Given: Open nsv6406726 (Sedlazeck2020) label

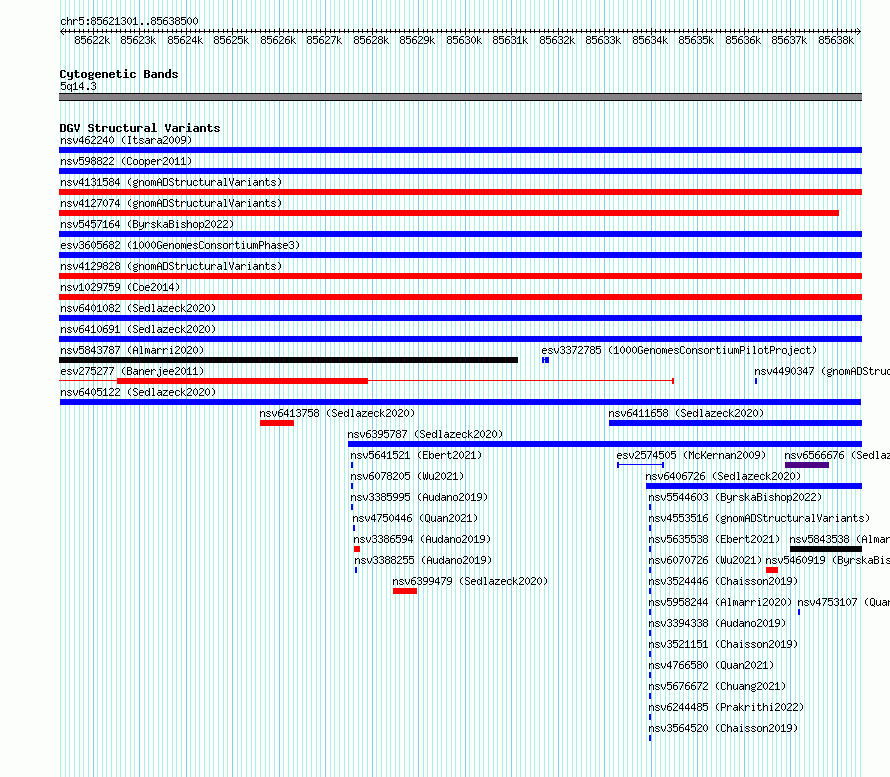Looking at the screenshot, I should tap(723, 476).
